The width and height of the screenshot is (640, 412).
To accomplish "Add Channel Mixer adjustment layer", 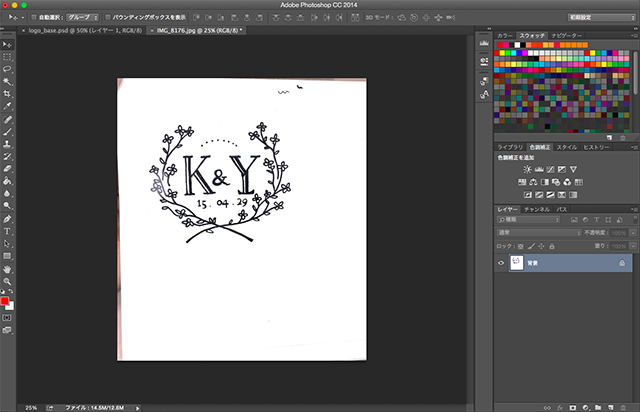I will [567, 182].
